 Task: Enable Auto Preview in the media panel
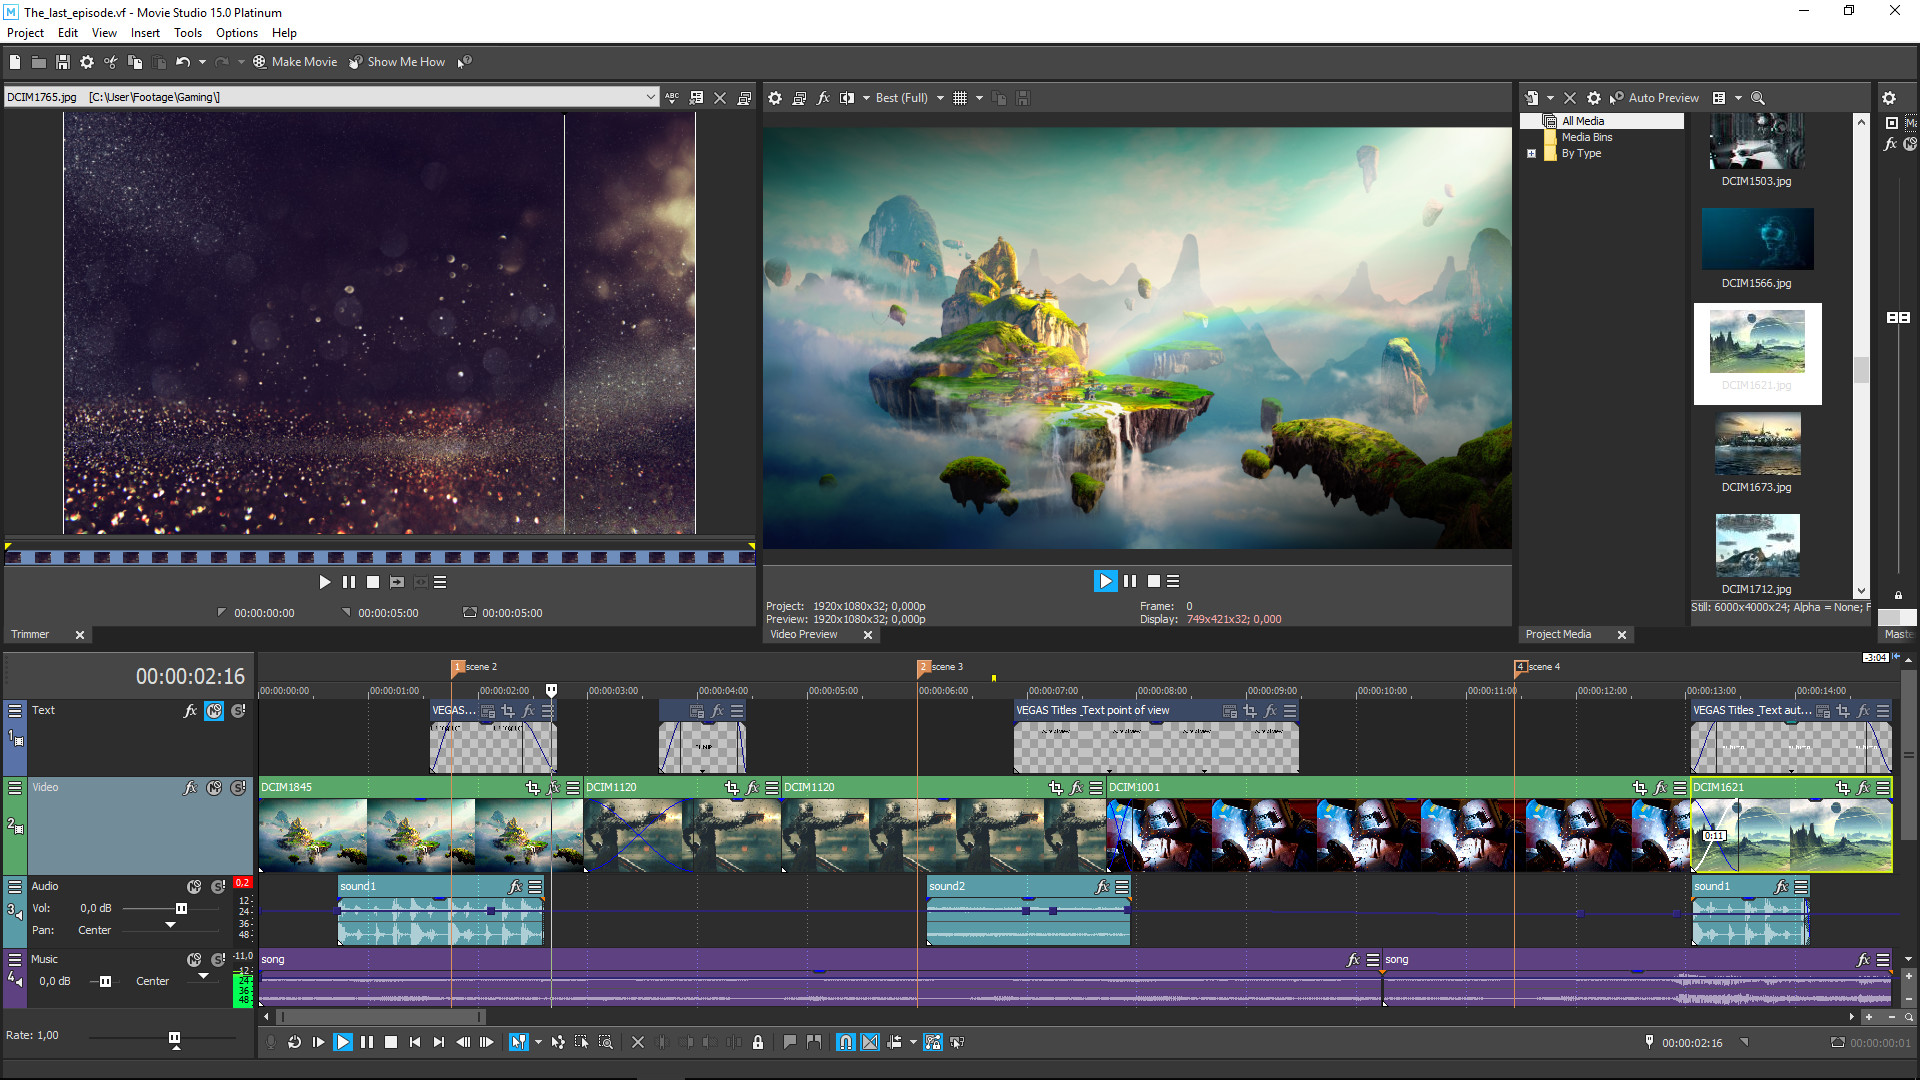coord(1655,97)
